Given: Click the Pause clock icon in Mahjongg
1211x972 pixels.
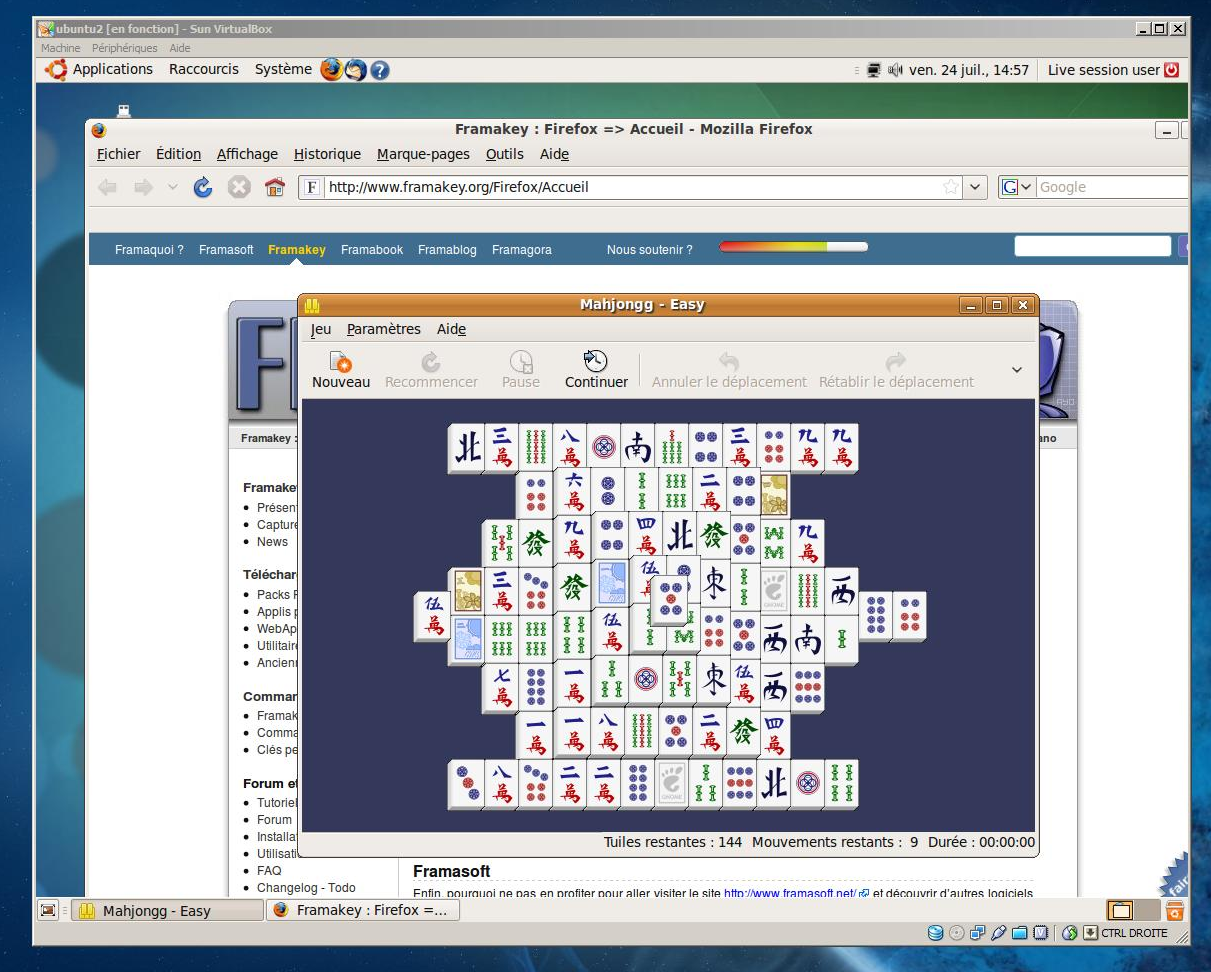Looking at the screenshot, I should (521, 362).
